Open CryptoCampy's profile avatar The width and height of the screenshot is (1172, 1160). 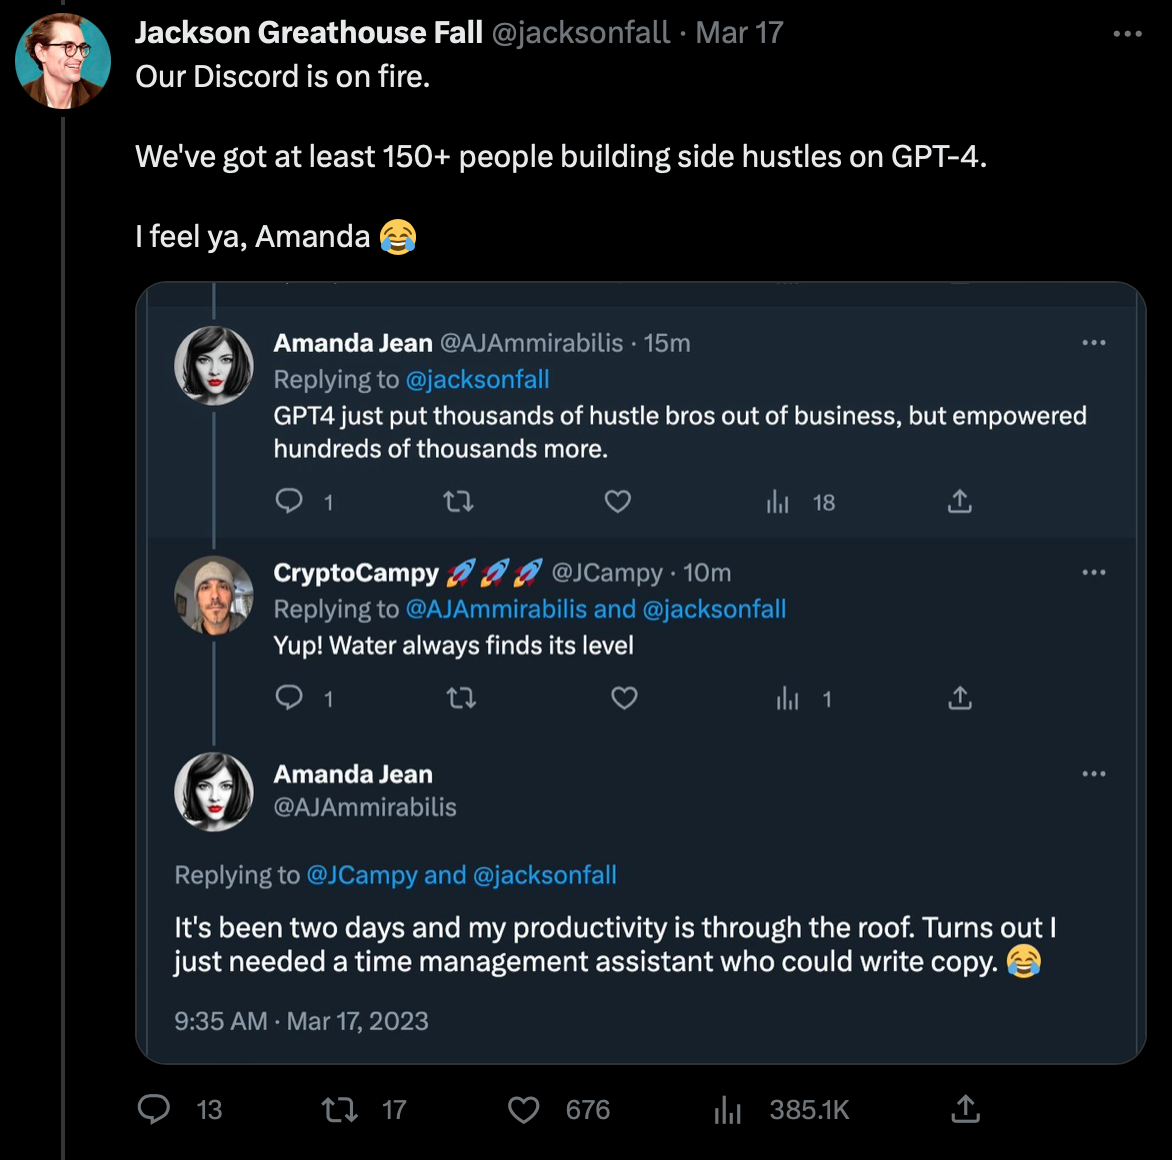coord(214,595)
